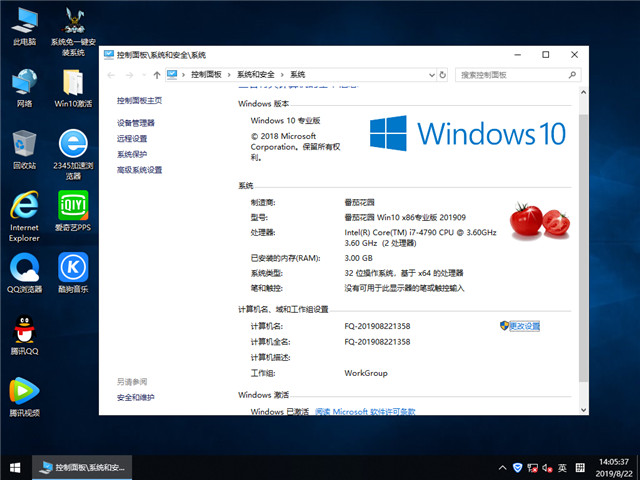Click scrollbar up arrow
Viewport: 640px width, 480px height.
tap(584, 92)
